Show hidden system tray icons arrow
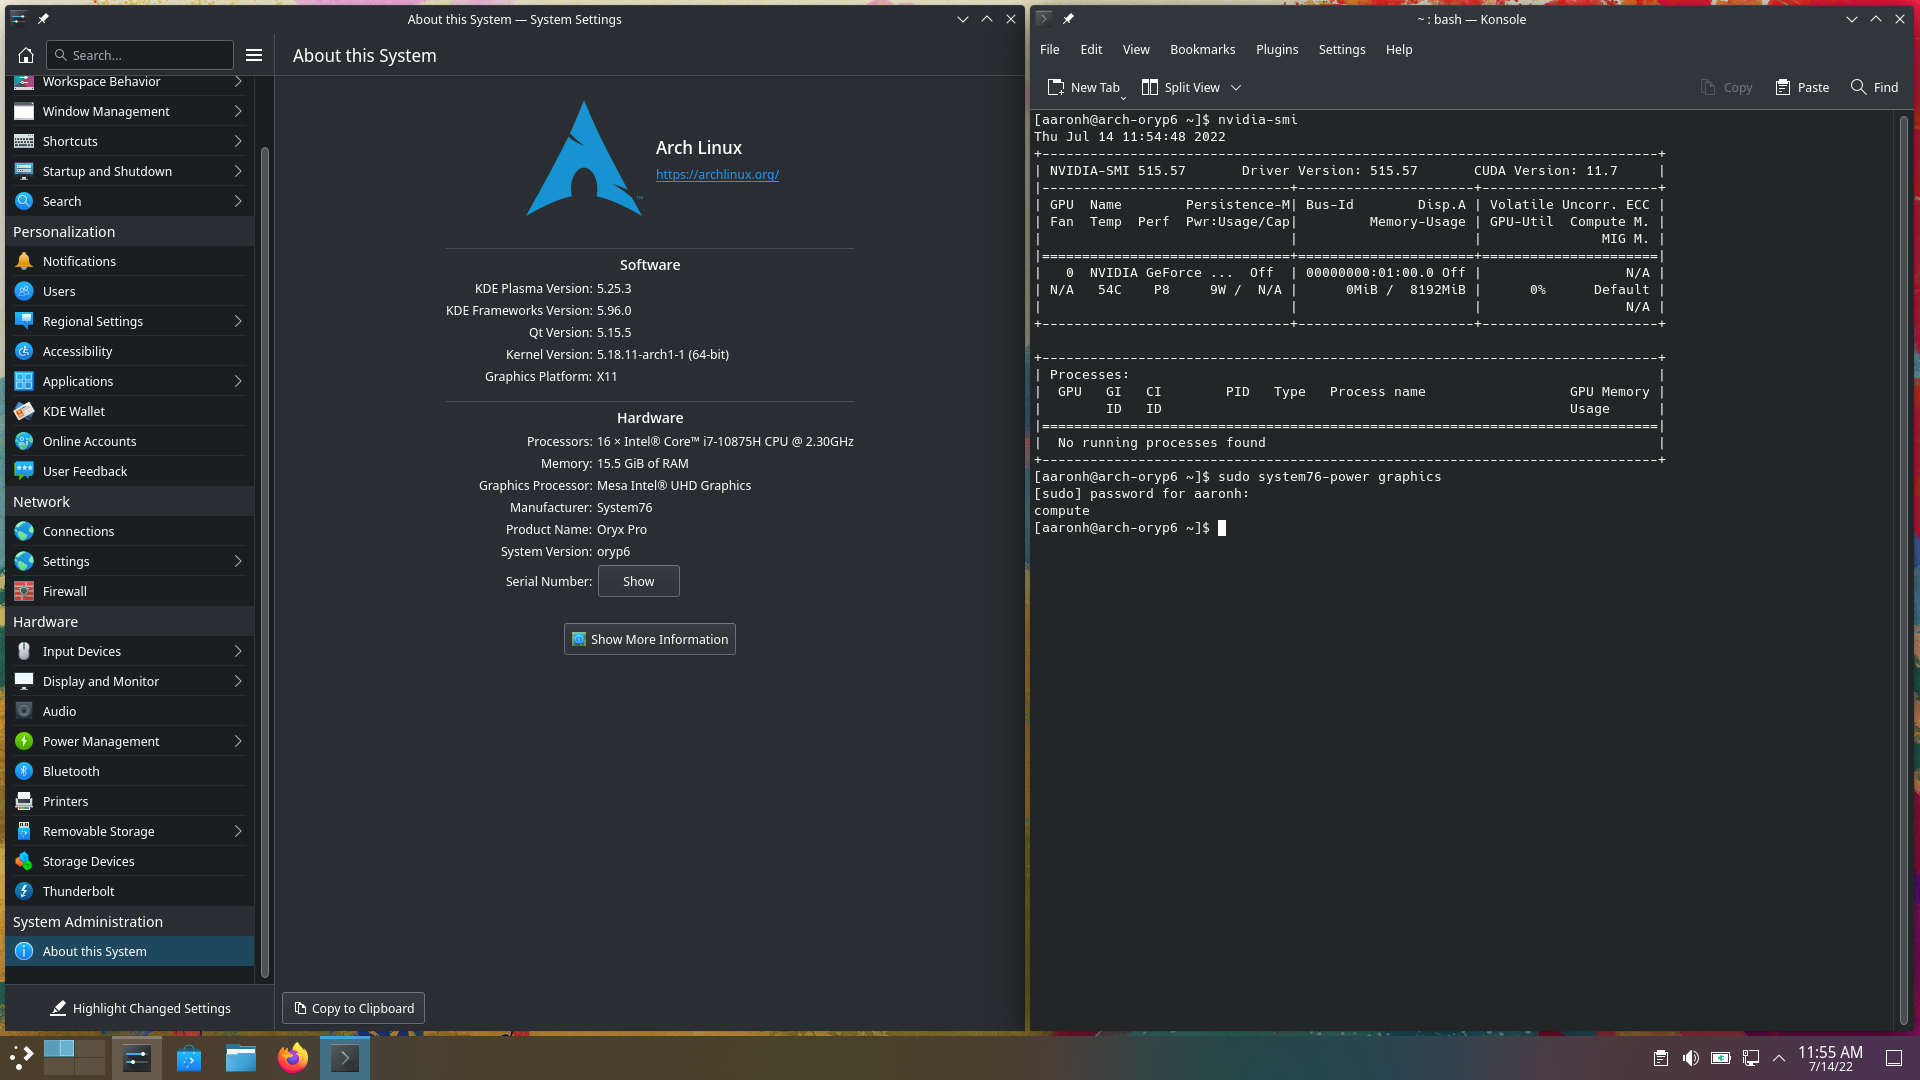This screenshot has width=1920, height=1080. (1779, 1058)
